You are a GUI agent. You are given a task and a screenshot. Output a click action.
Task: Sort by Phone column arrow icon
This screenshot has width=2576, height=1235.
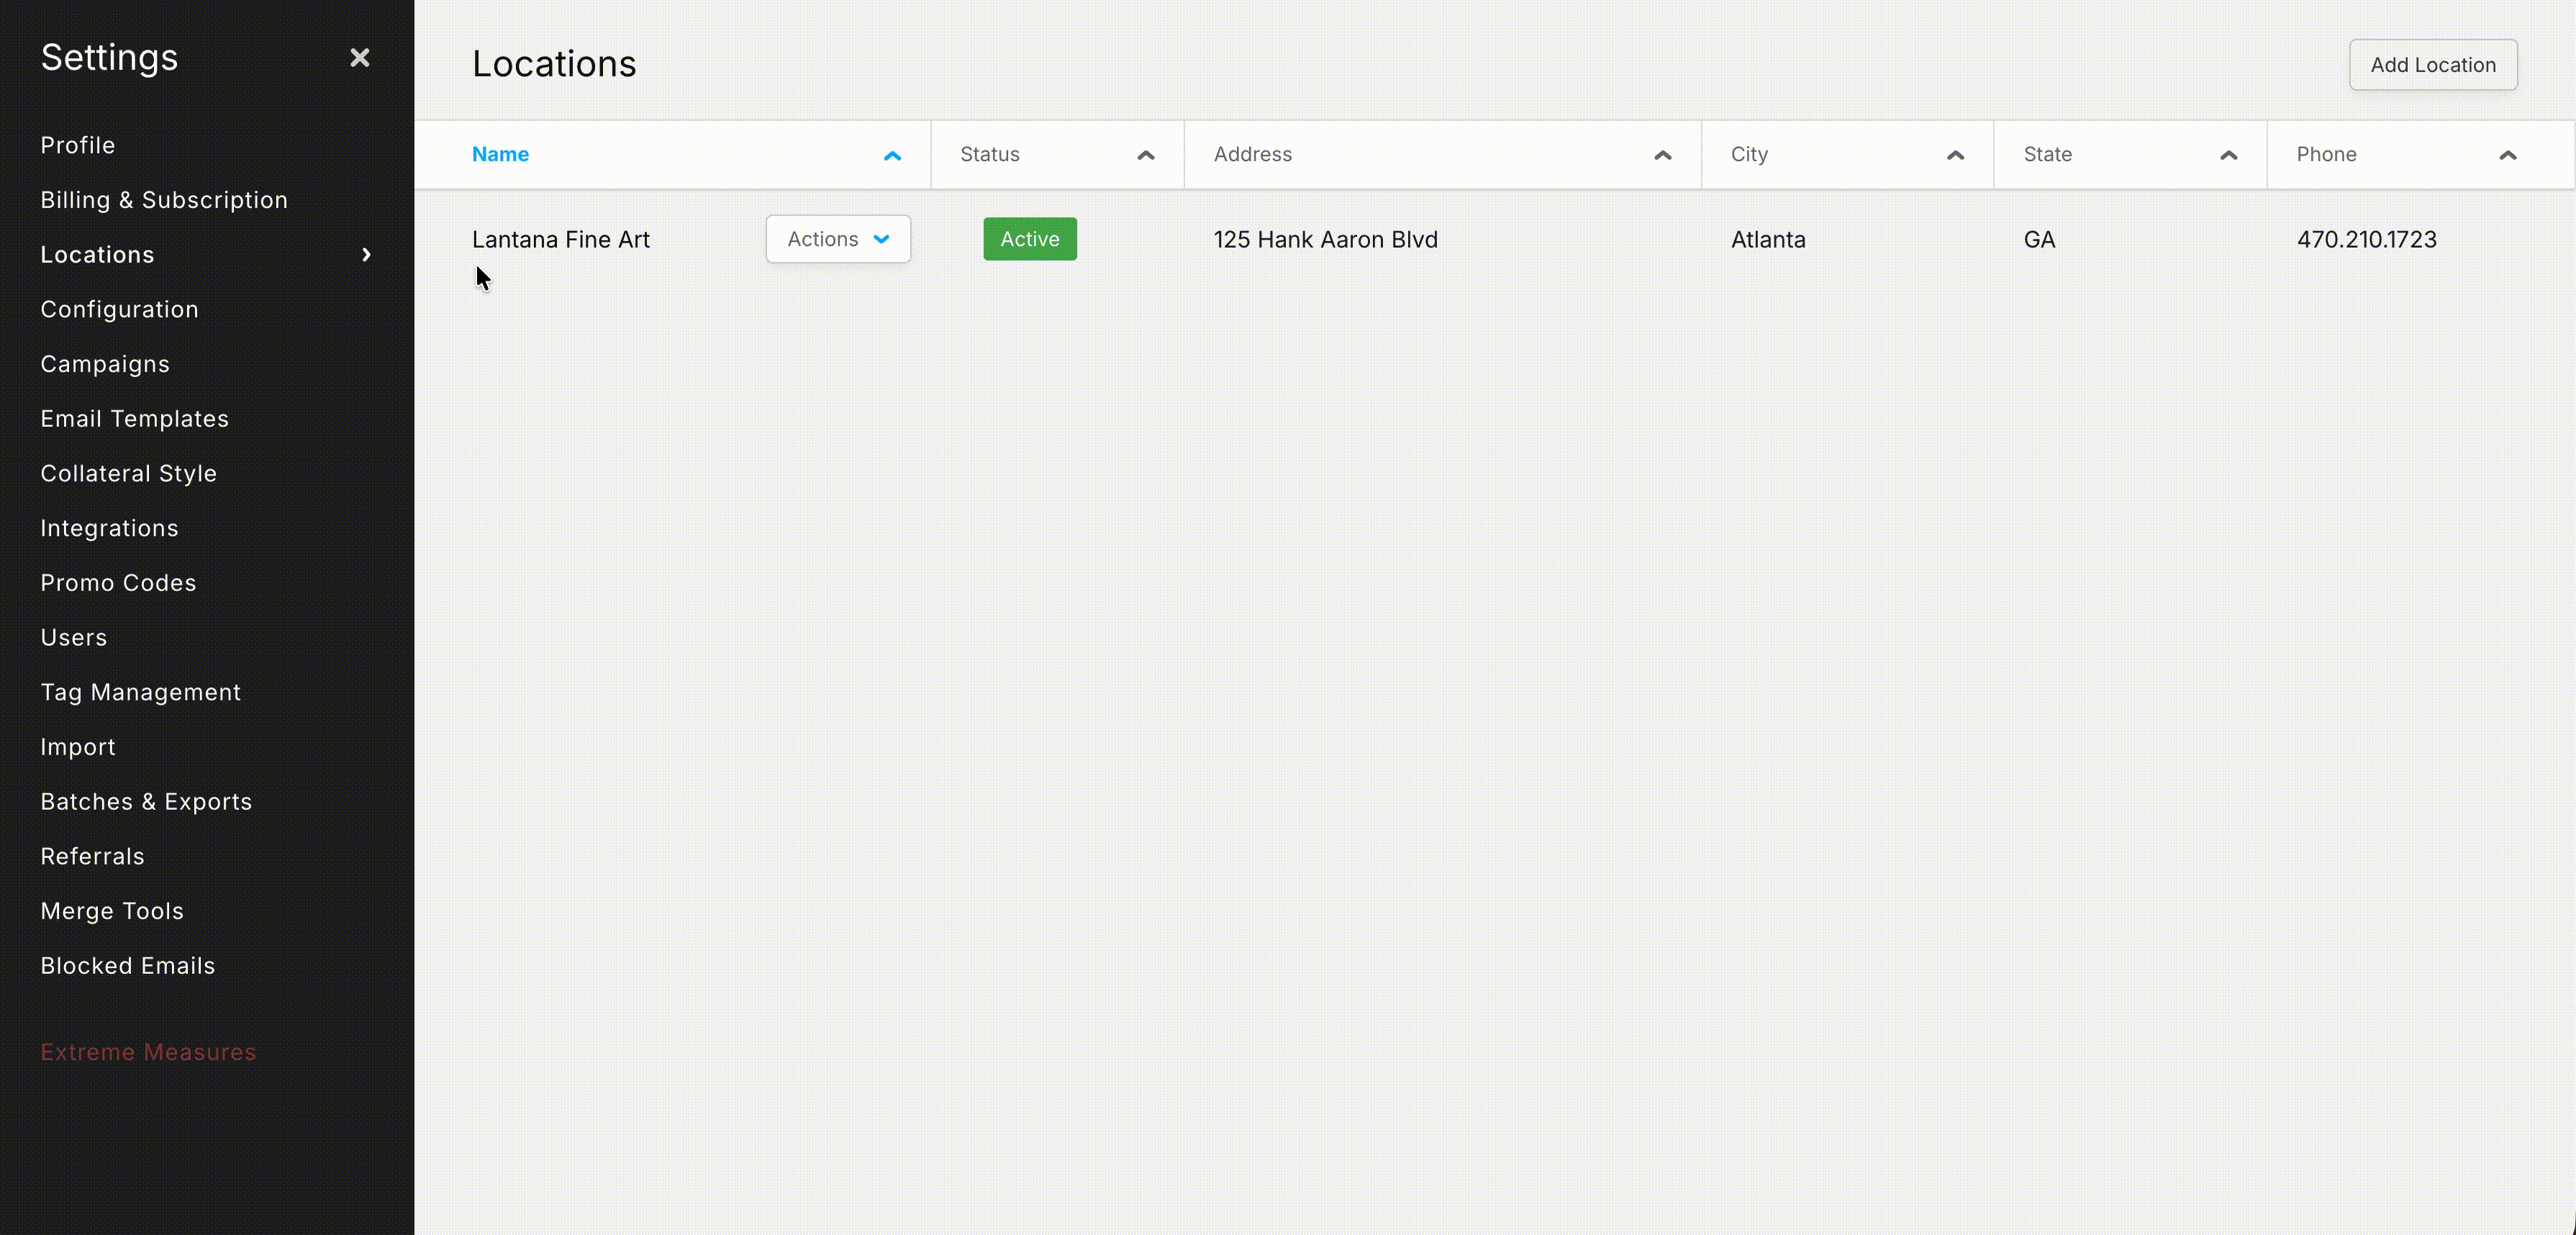pos(2508,156)
